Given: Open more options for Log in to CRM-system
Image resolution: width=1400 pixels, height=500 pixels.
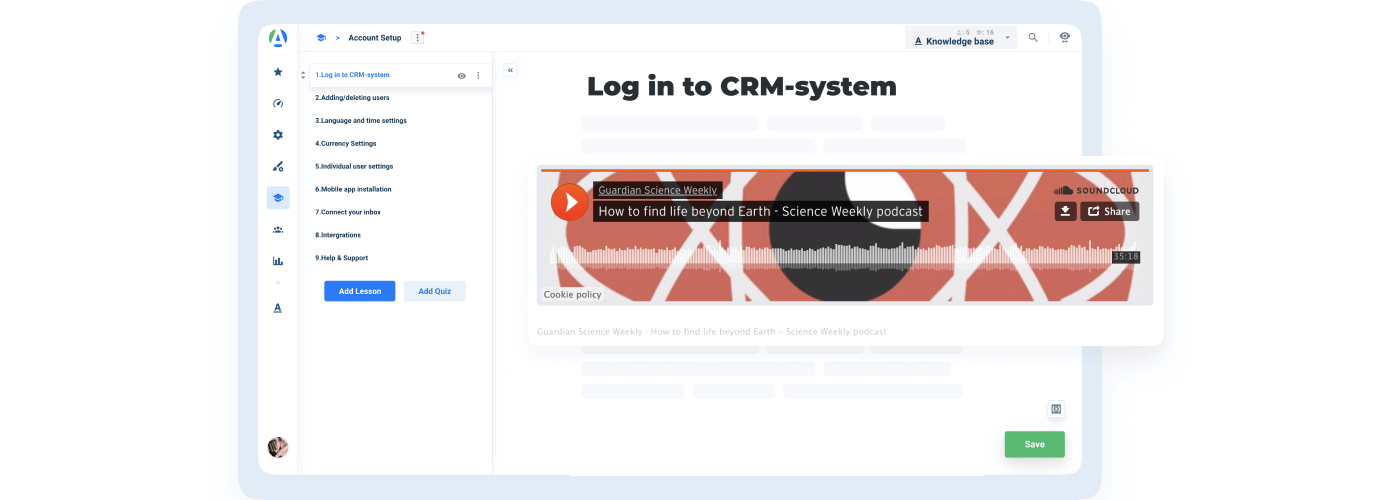Looking at the screenshot, I should [x=478, y=76].
